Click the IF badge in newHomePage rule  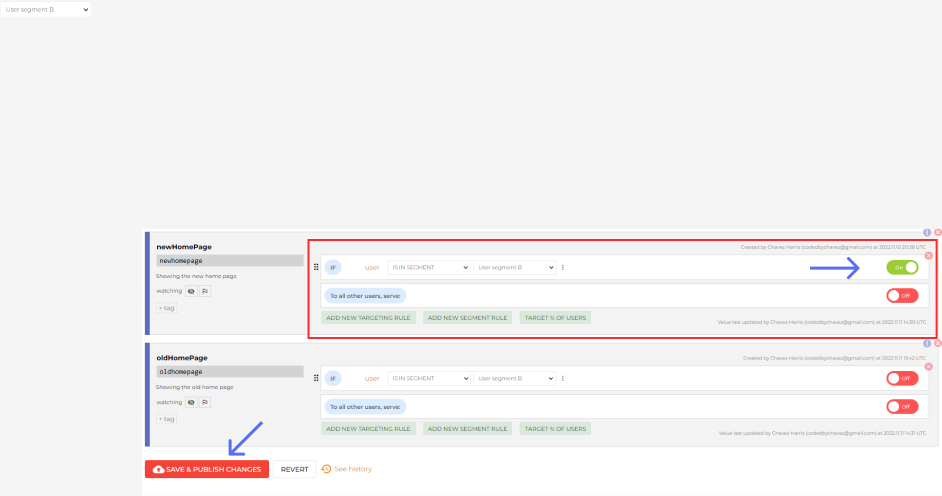click(333, 267)
